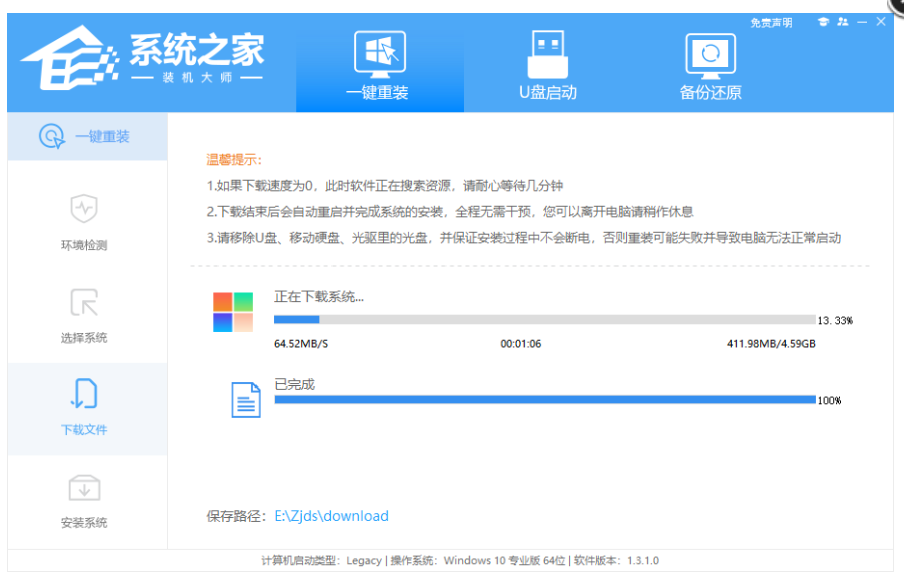This screenshot has height=586, width=904.
Task: Click the 100% completion label
Action: [x=829, y=400]
